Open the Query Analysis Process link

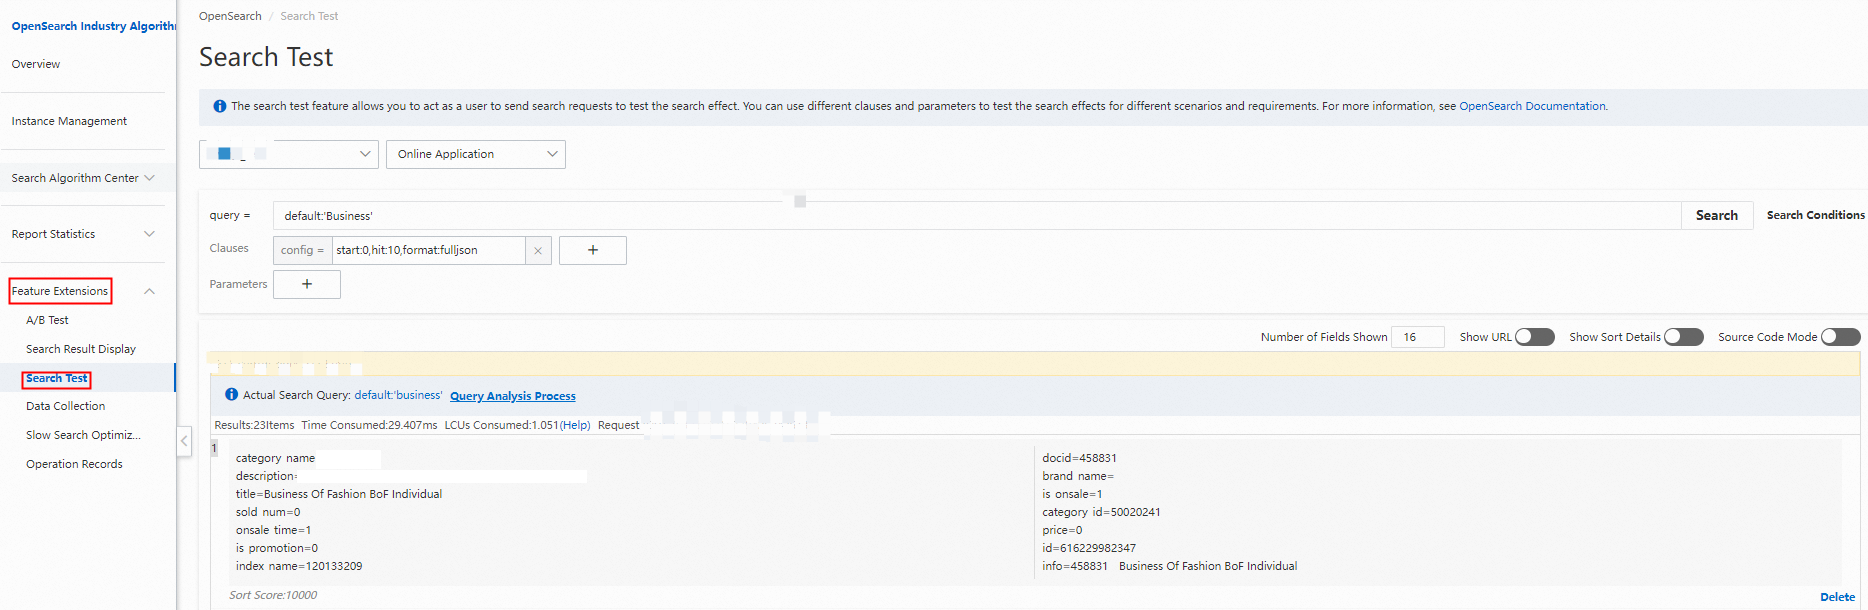(x=513, y=396)
